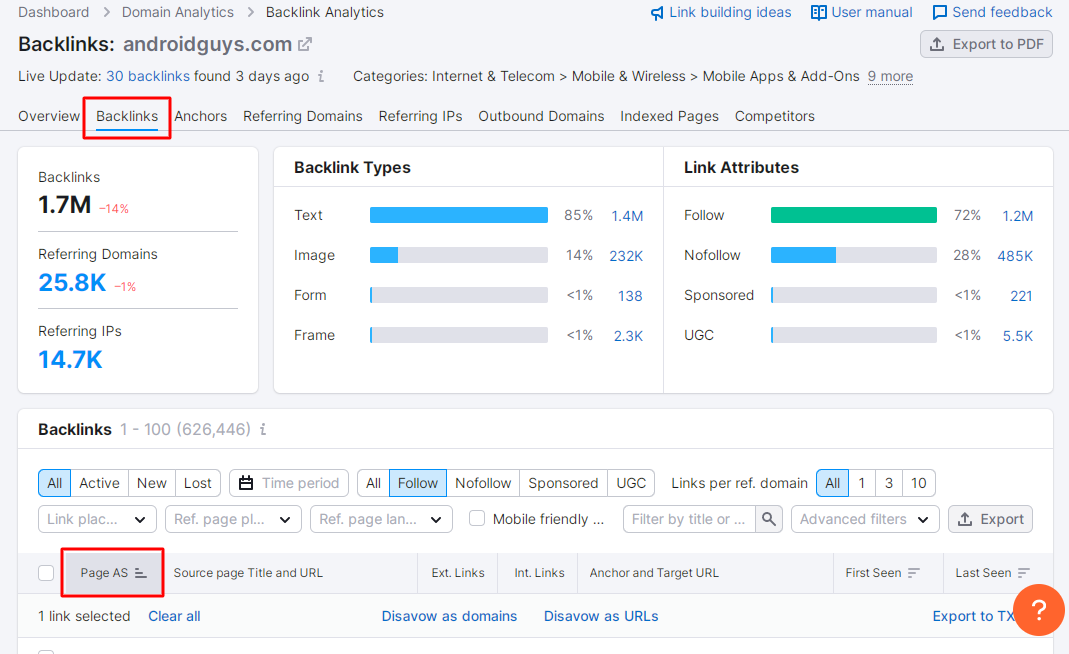Open the orange help question mark bubble
The height and width of the screenshot is (654, 1069).
1038,610
